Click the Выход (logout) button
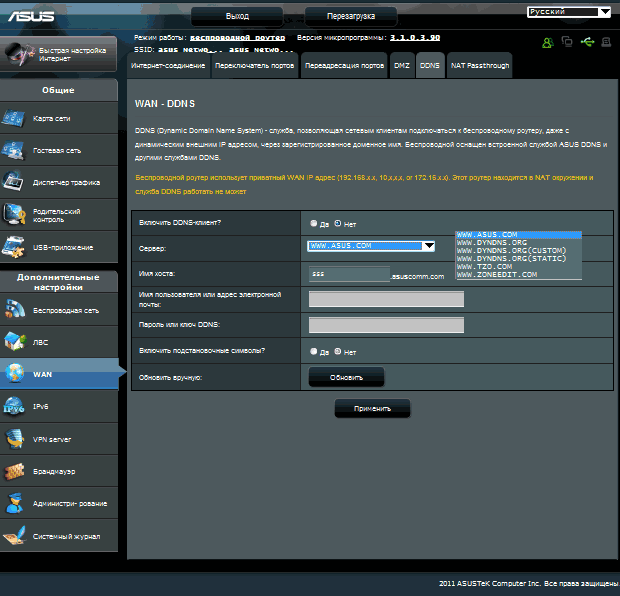Image resolution: width=620 pixels, height=596 pixels. (x=237, y=16)
